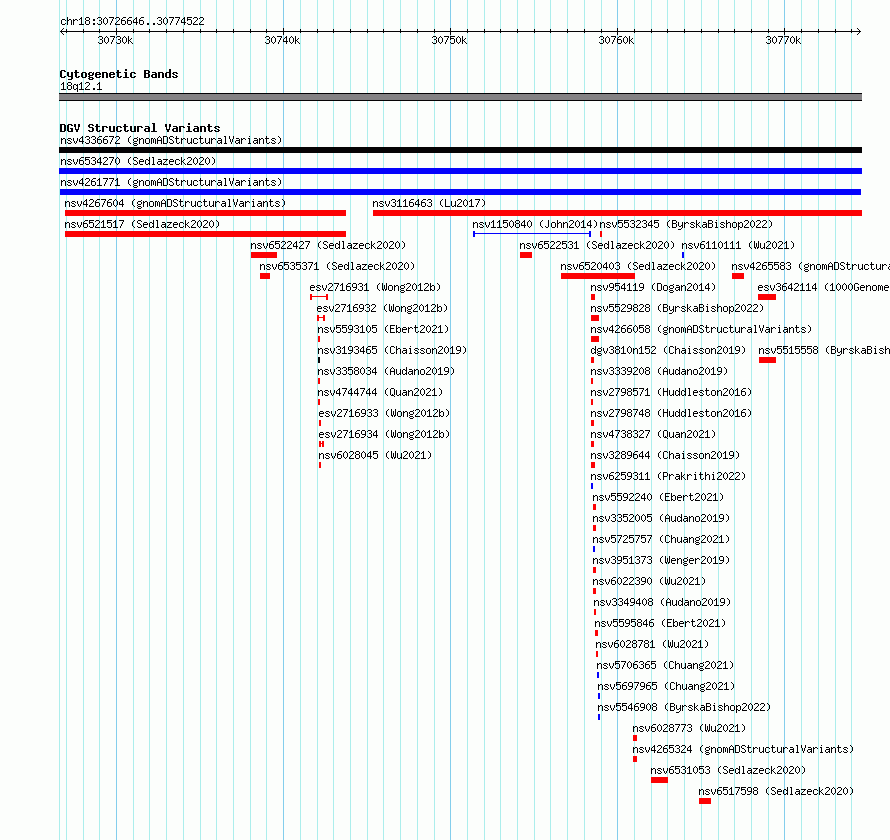This screenshot has width=890, height=840.
Task: Open nsv6259311 (Prakrithi2022) label
Action: click(668, 476)
